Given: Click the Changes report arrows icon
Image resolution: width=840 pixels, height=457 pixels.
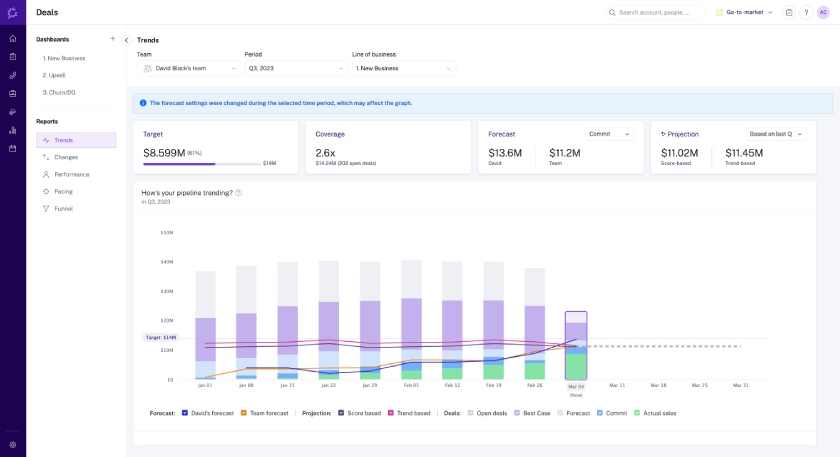Looking at the screenshot, I should [x=46, y=157].
